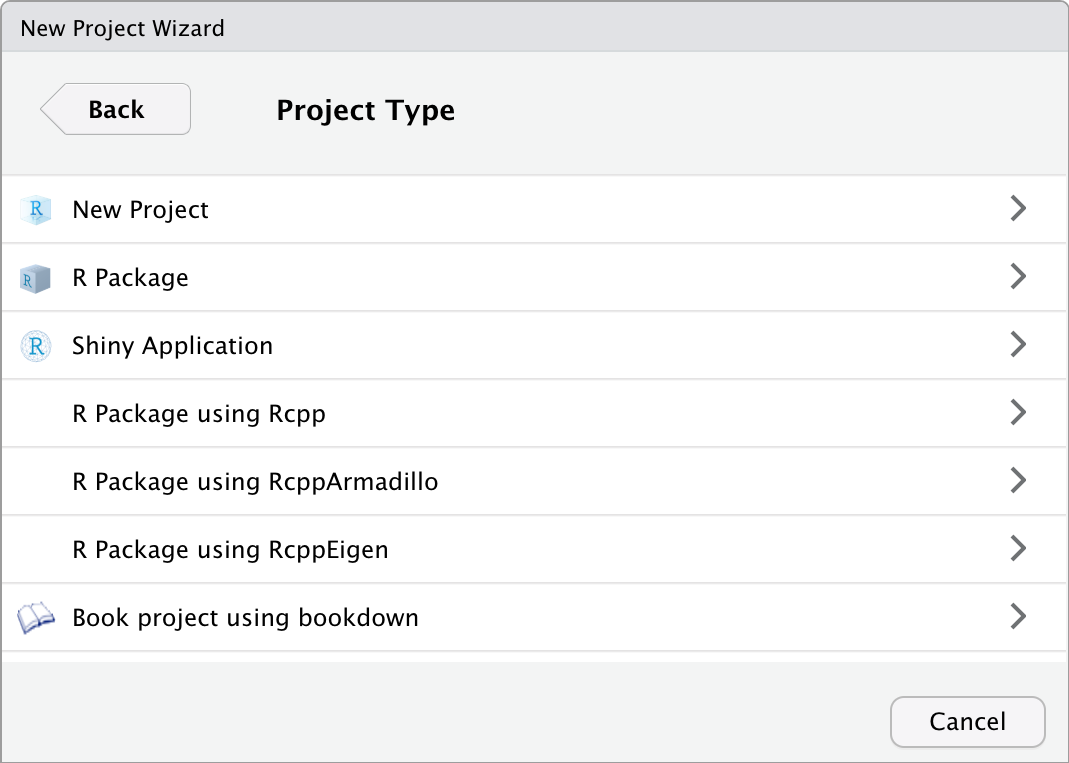Pick R Package using Rcpp

point(199,414)
